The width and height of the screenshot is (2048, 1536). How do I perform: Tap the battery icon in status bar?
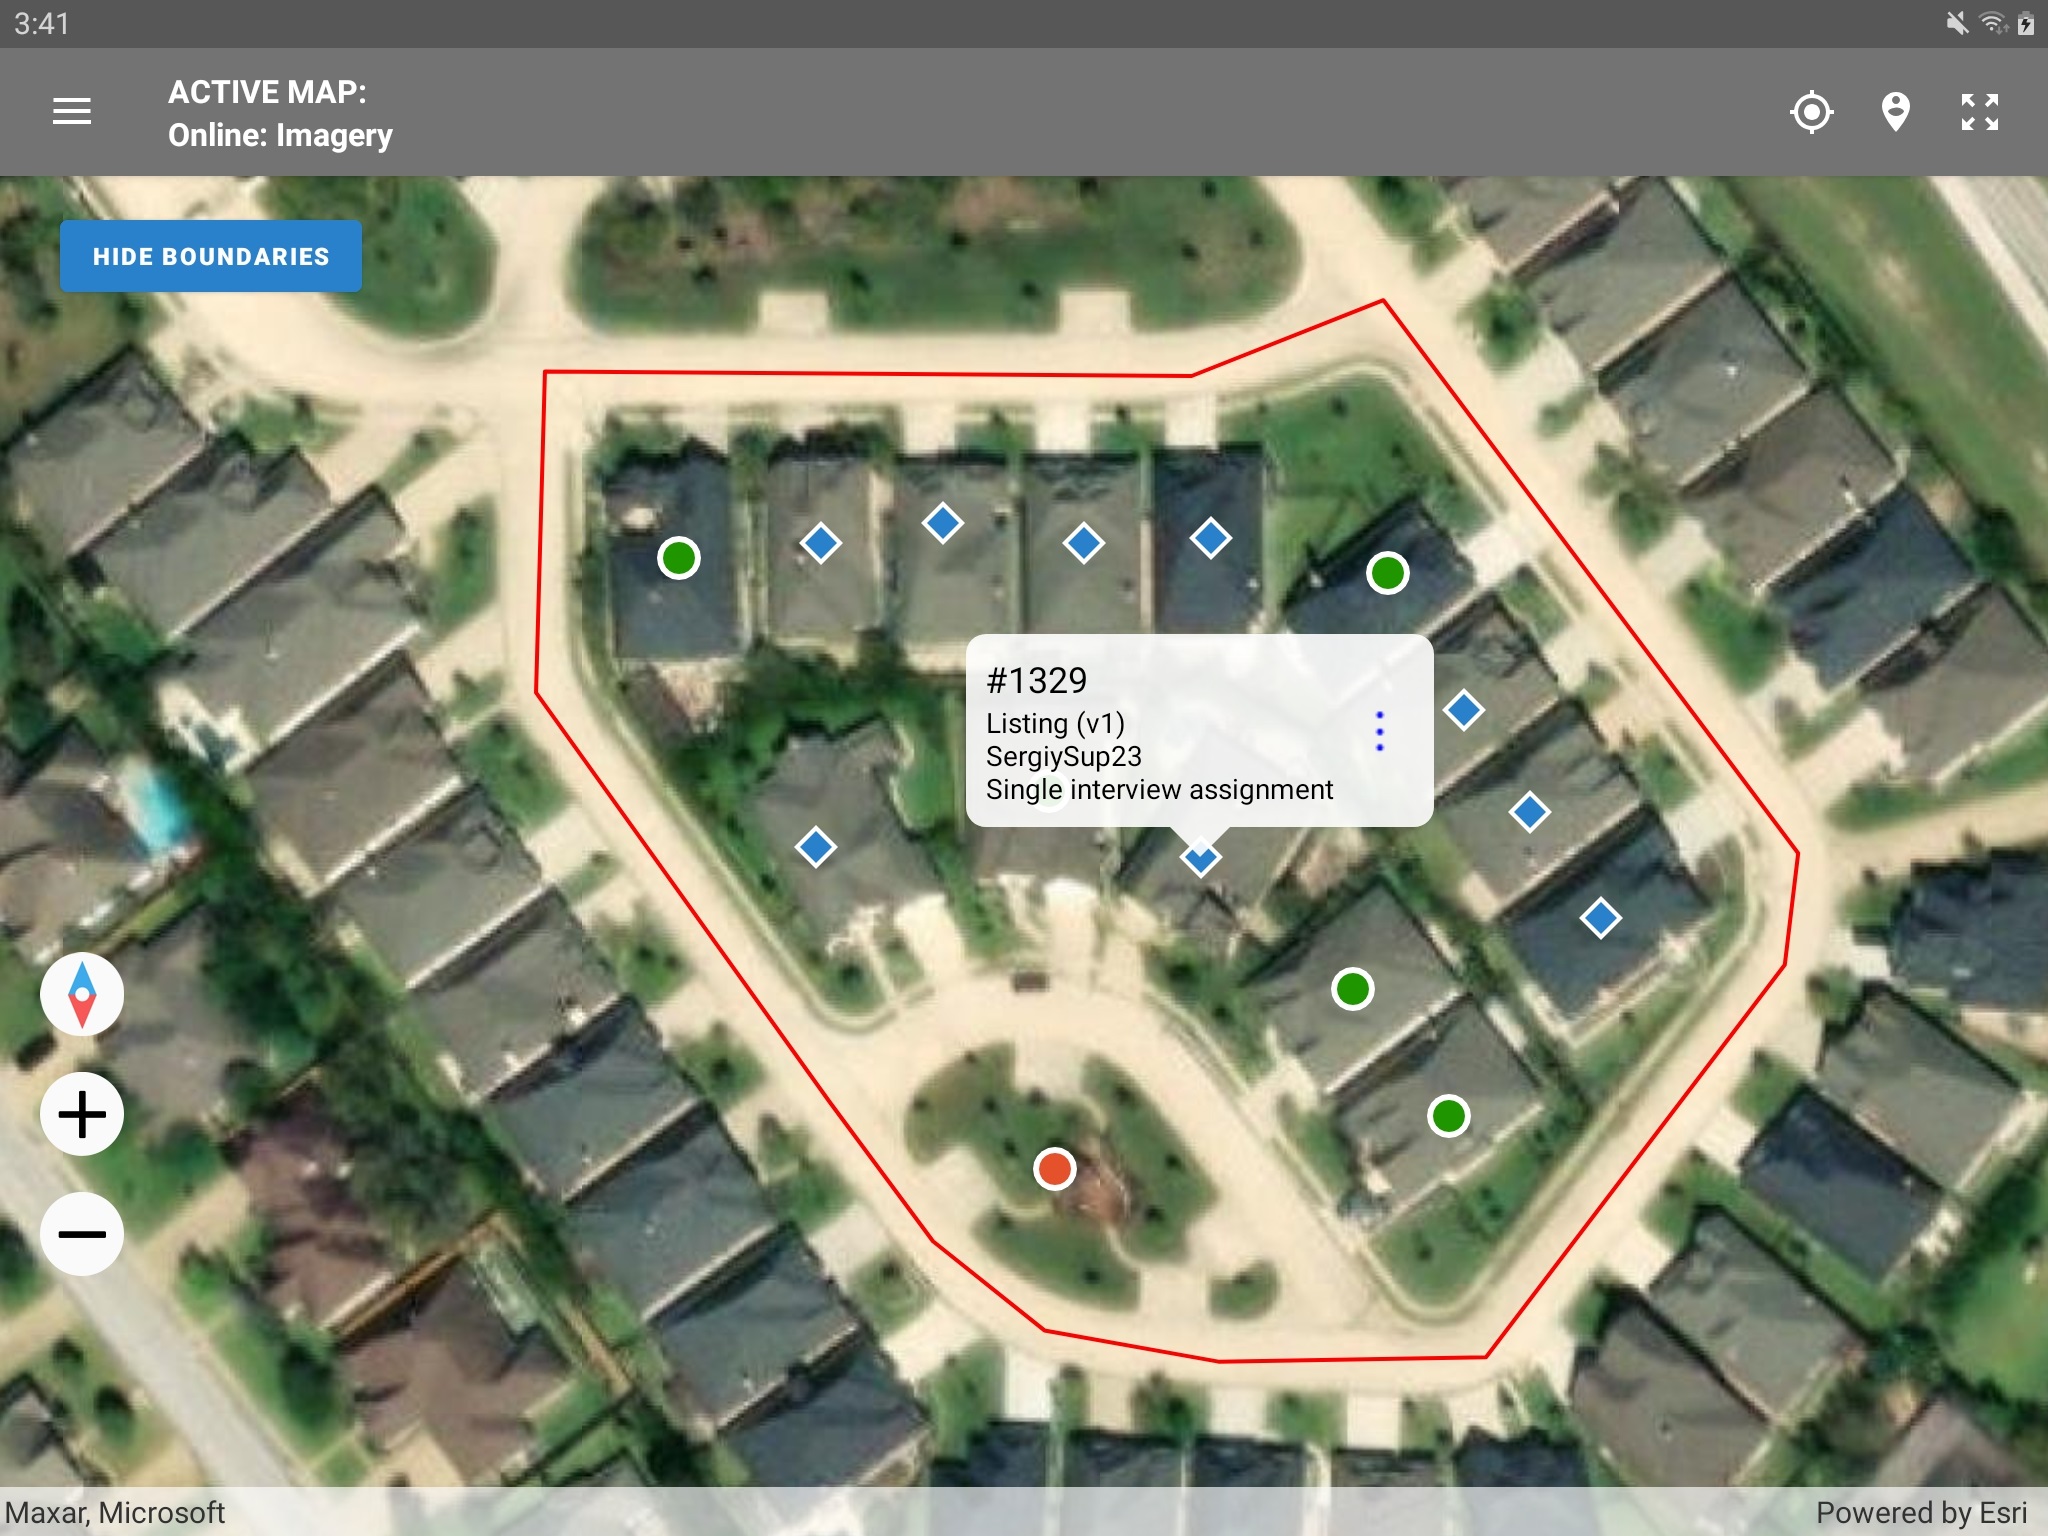[x=2025, y=23]
